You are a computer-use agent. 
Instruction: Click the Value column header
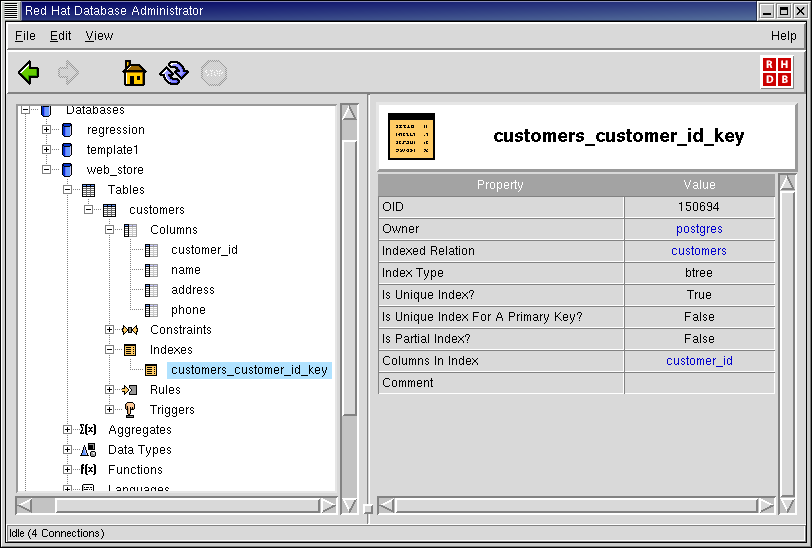click(699, 185)
